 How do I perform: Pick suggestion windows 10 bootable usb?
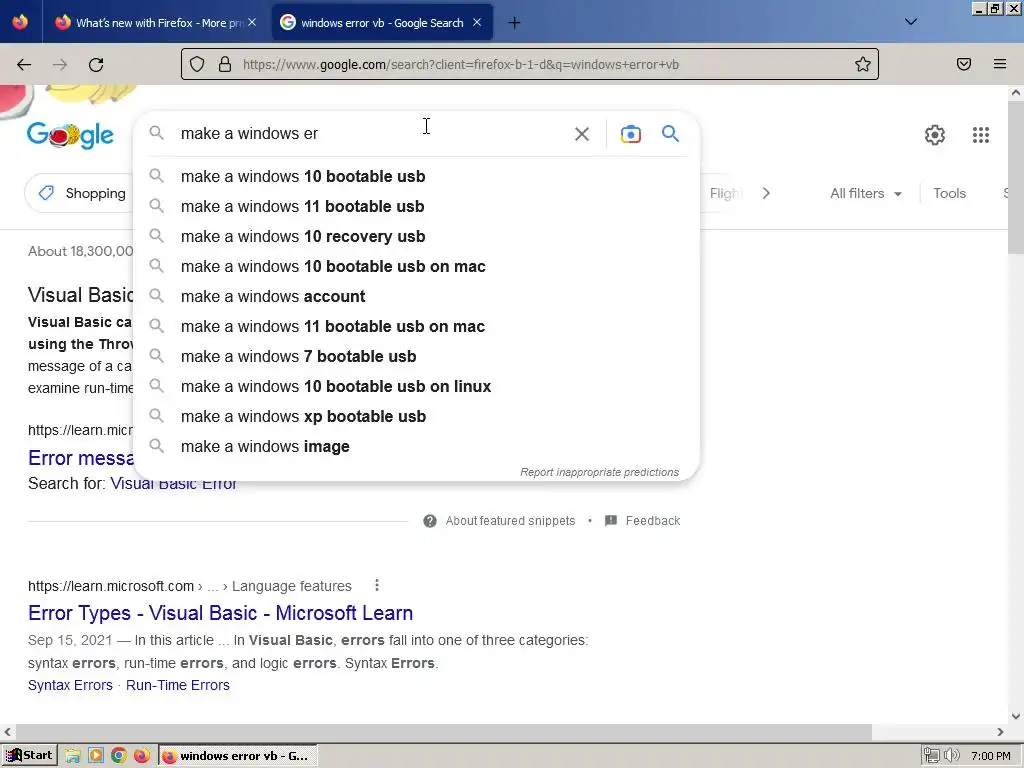pyautogui.click(x=417, y=176)
